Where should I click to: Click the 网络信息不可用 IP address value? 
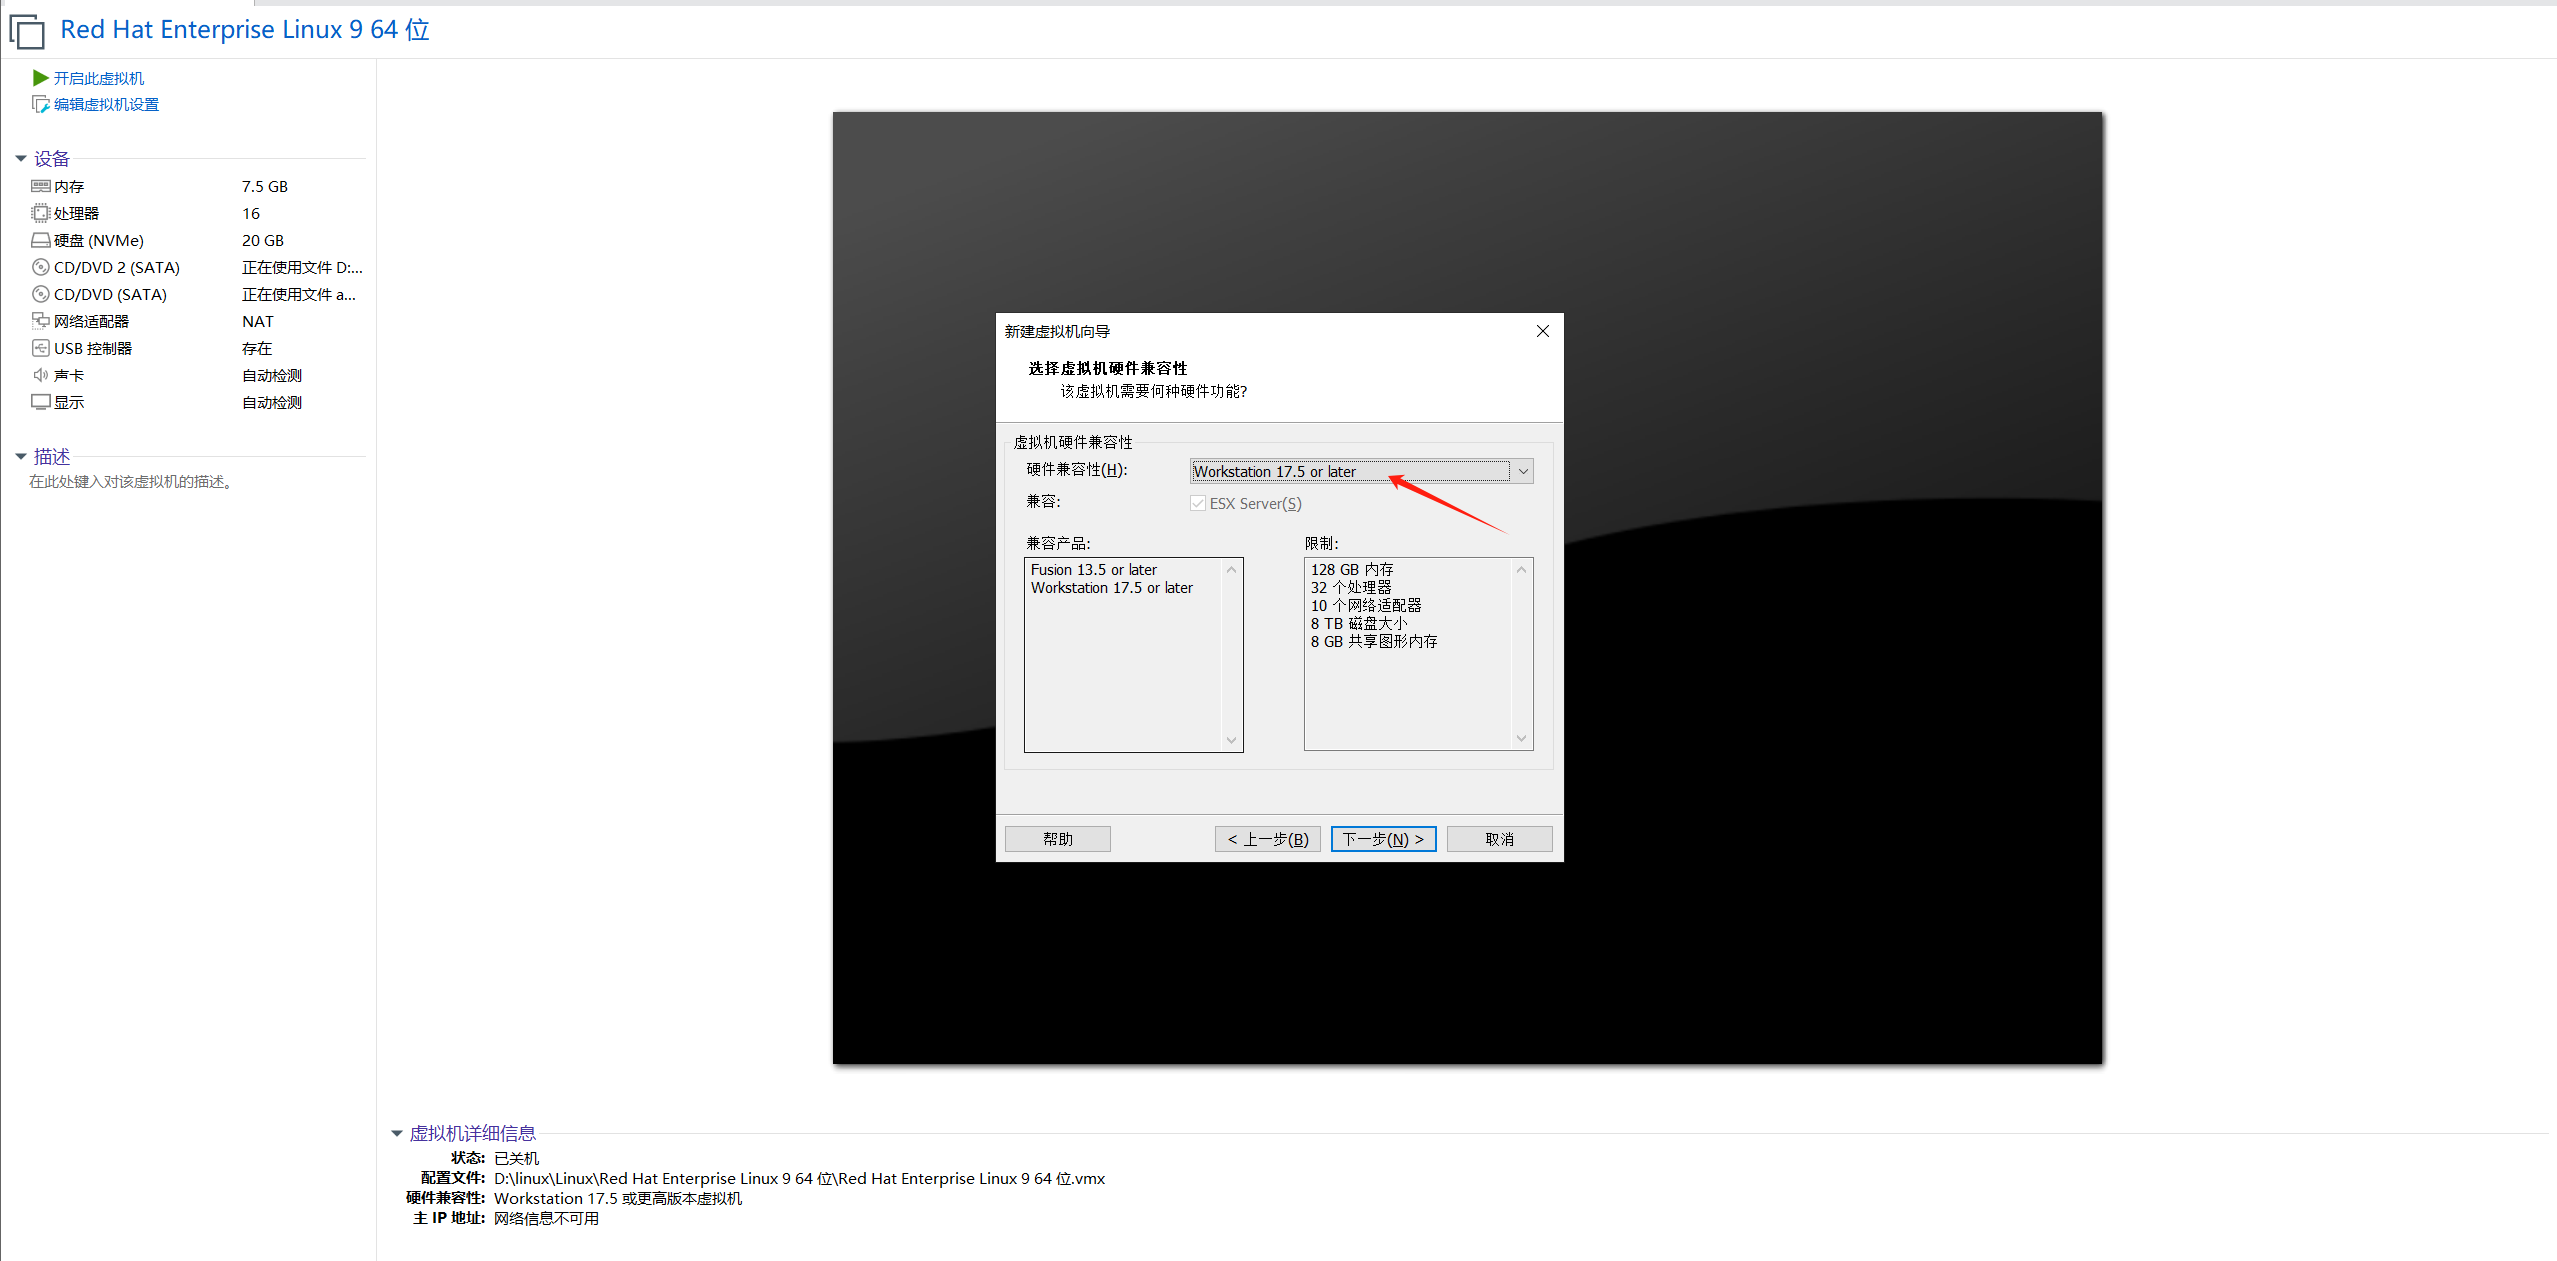[546, 1218]
